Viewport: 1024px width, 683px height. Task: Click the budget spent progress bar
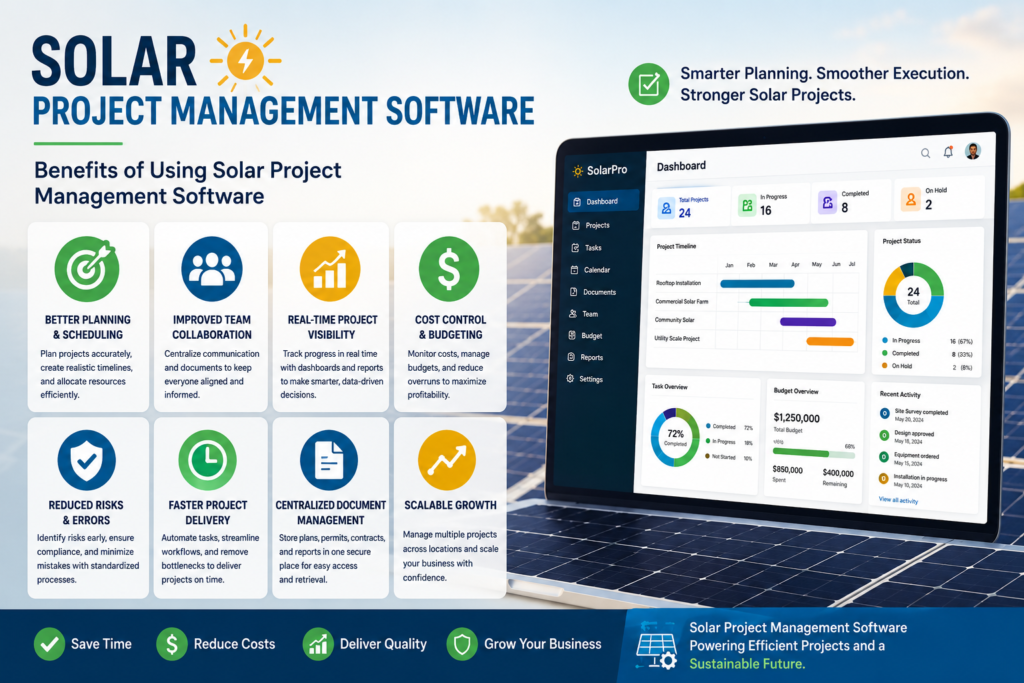(814, 453)
